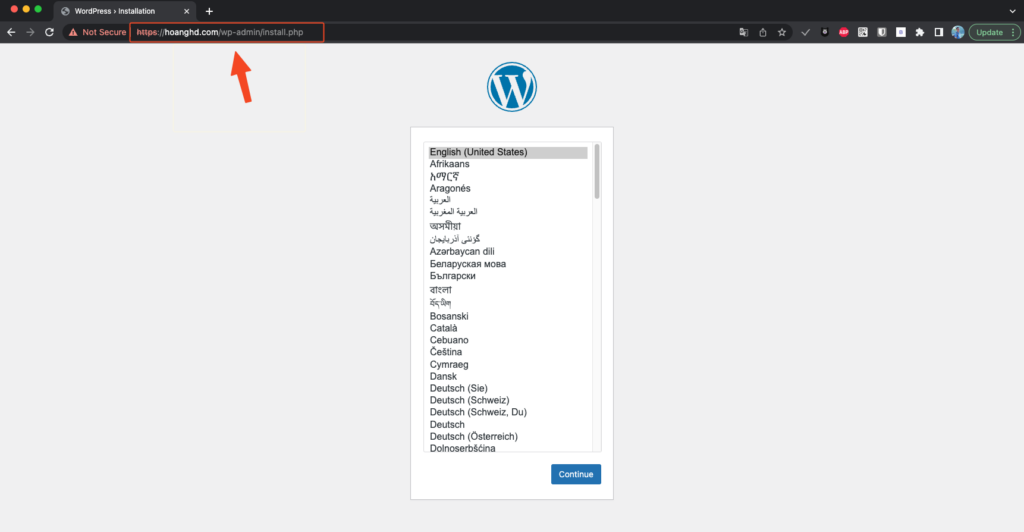
Task: Select Deutsch (Schweiz, Du) language
Action: (478, 412)
